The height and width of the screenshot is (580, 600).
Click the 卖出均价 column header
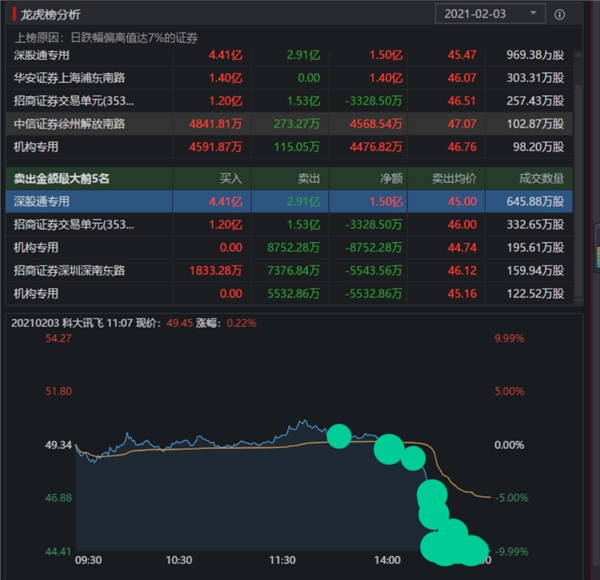click(454, 177)
